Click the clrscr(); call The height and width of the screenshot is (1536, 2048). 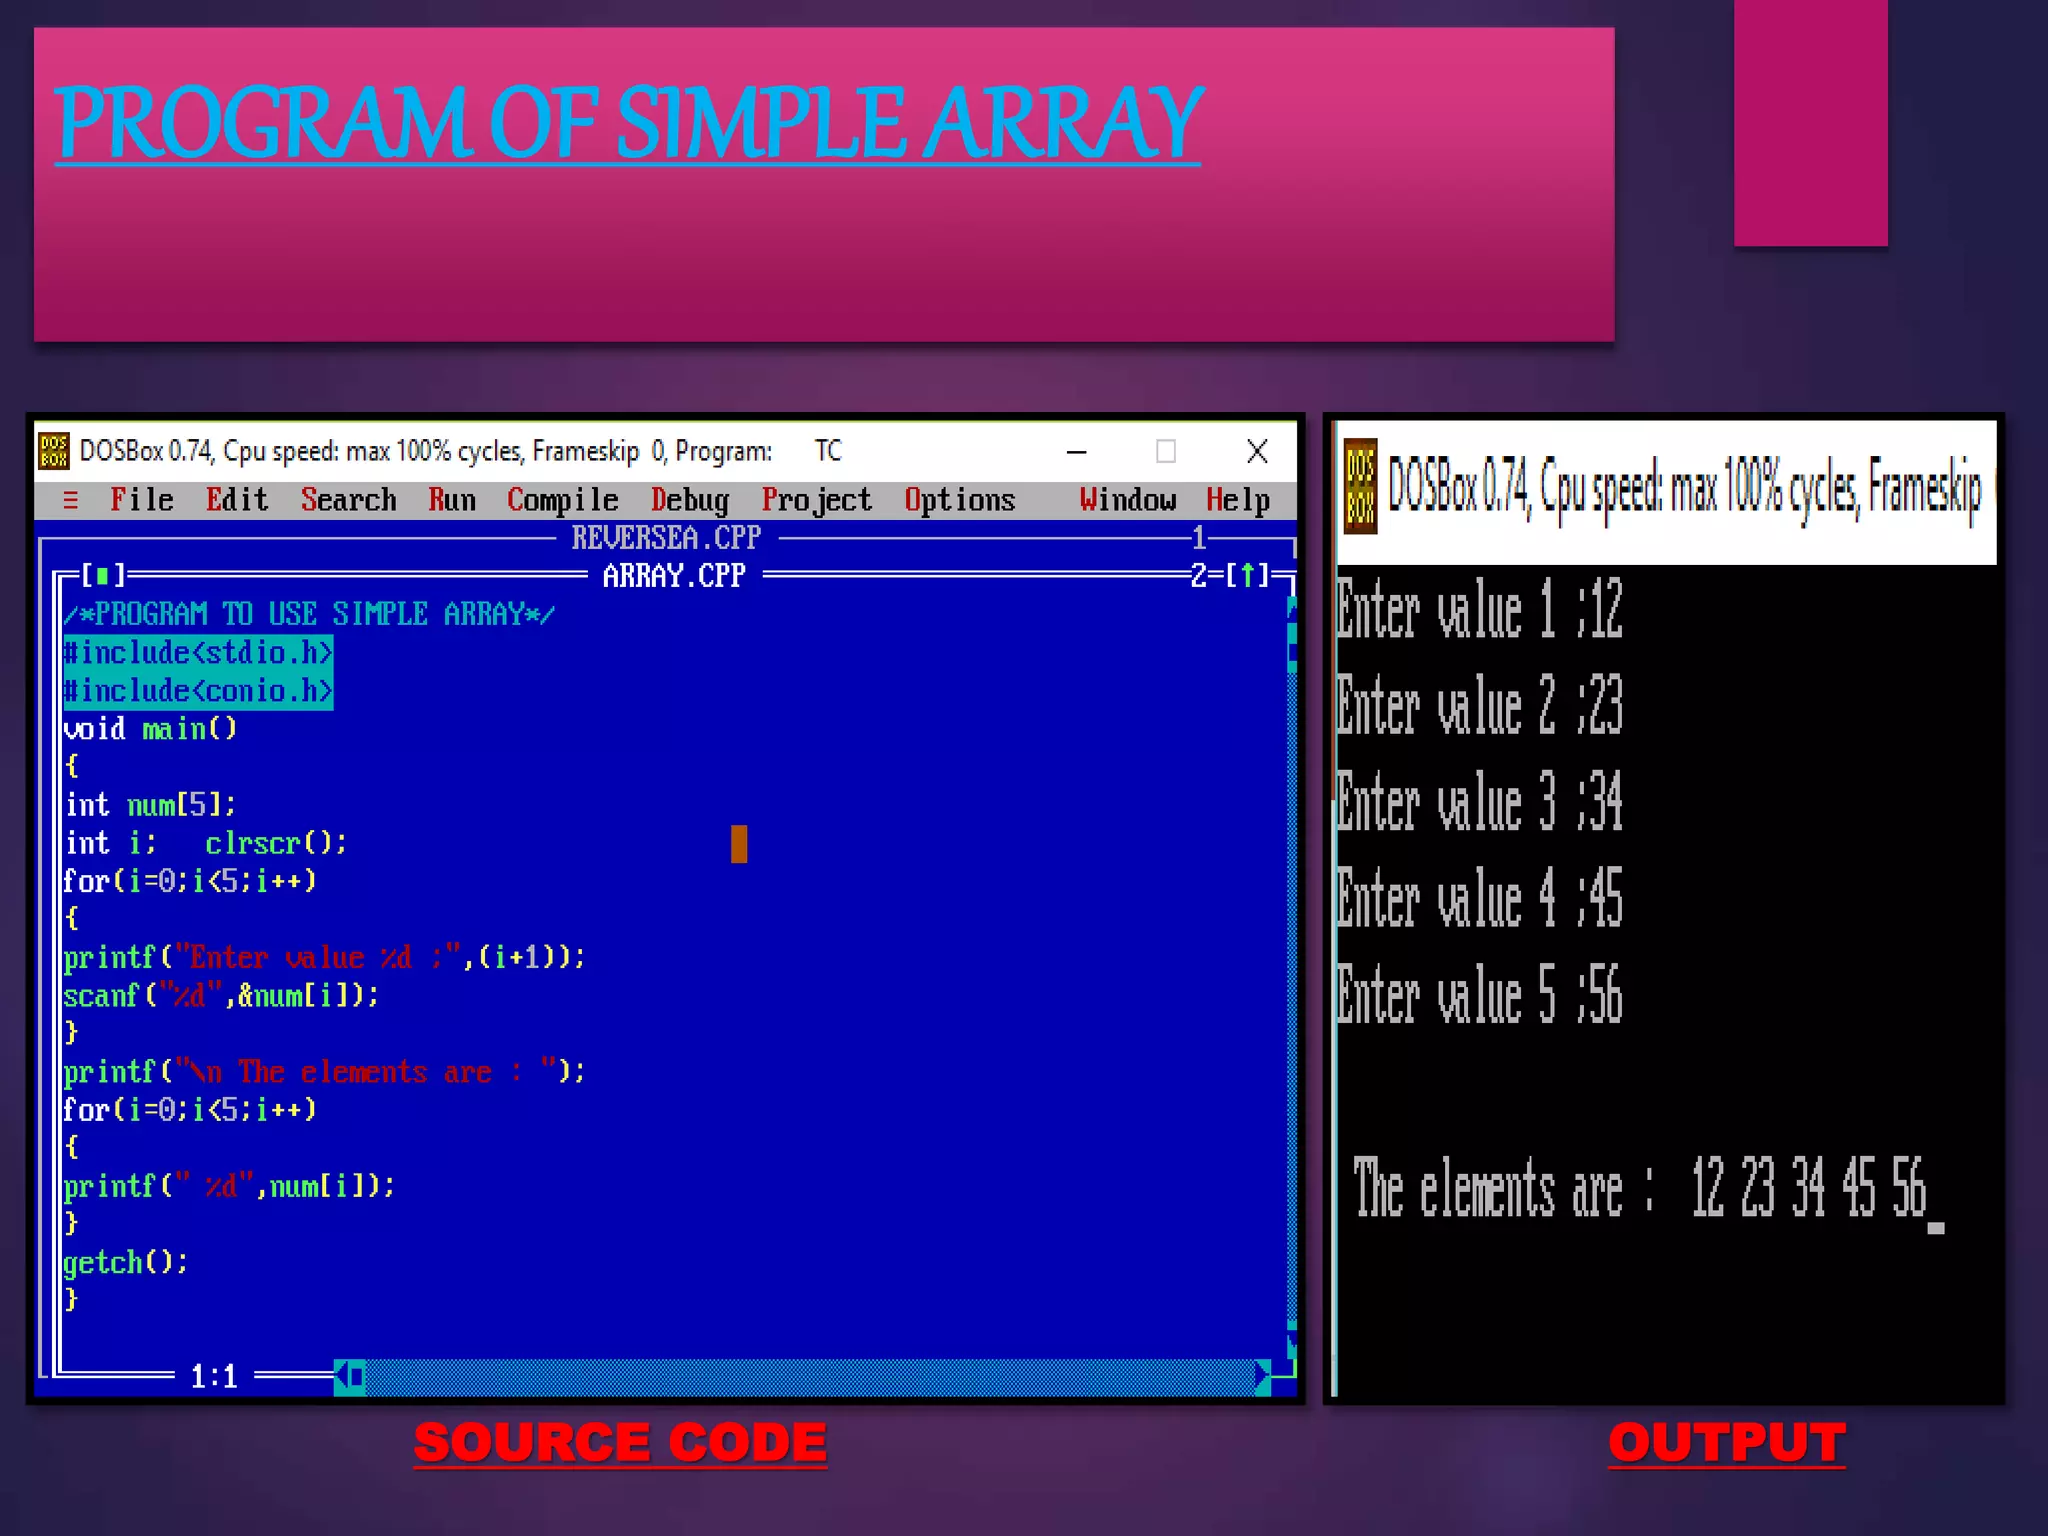276,843
